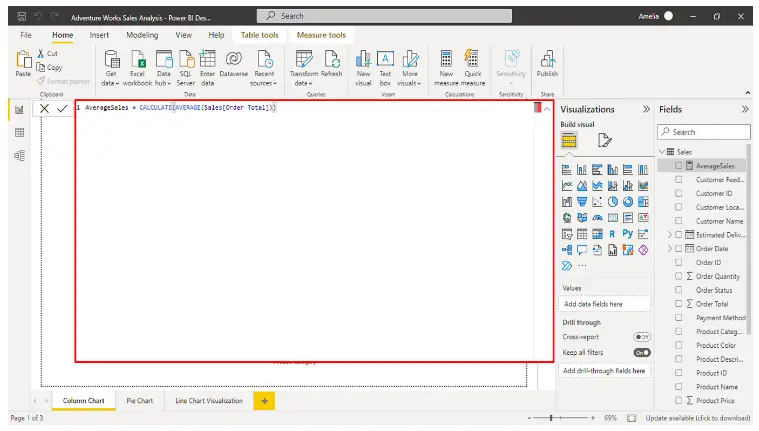This screenshot has height=431, width=759.
Task: Collapse the Sales table in Fields
Action: point(661,151)
